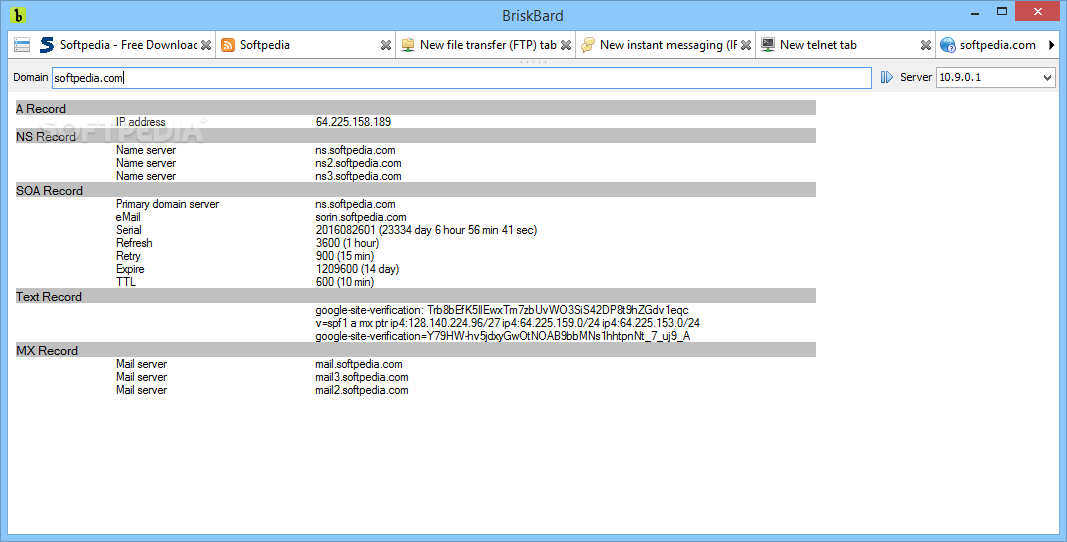Select the Text Record section header
The image size is (1067, 542).
pos(416,296)
